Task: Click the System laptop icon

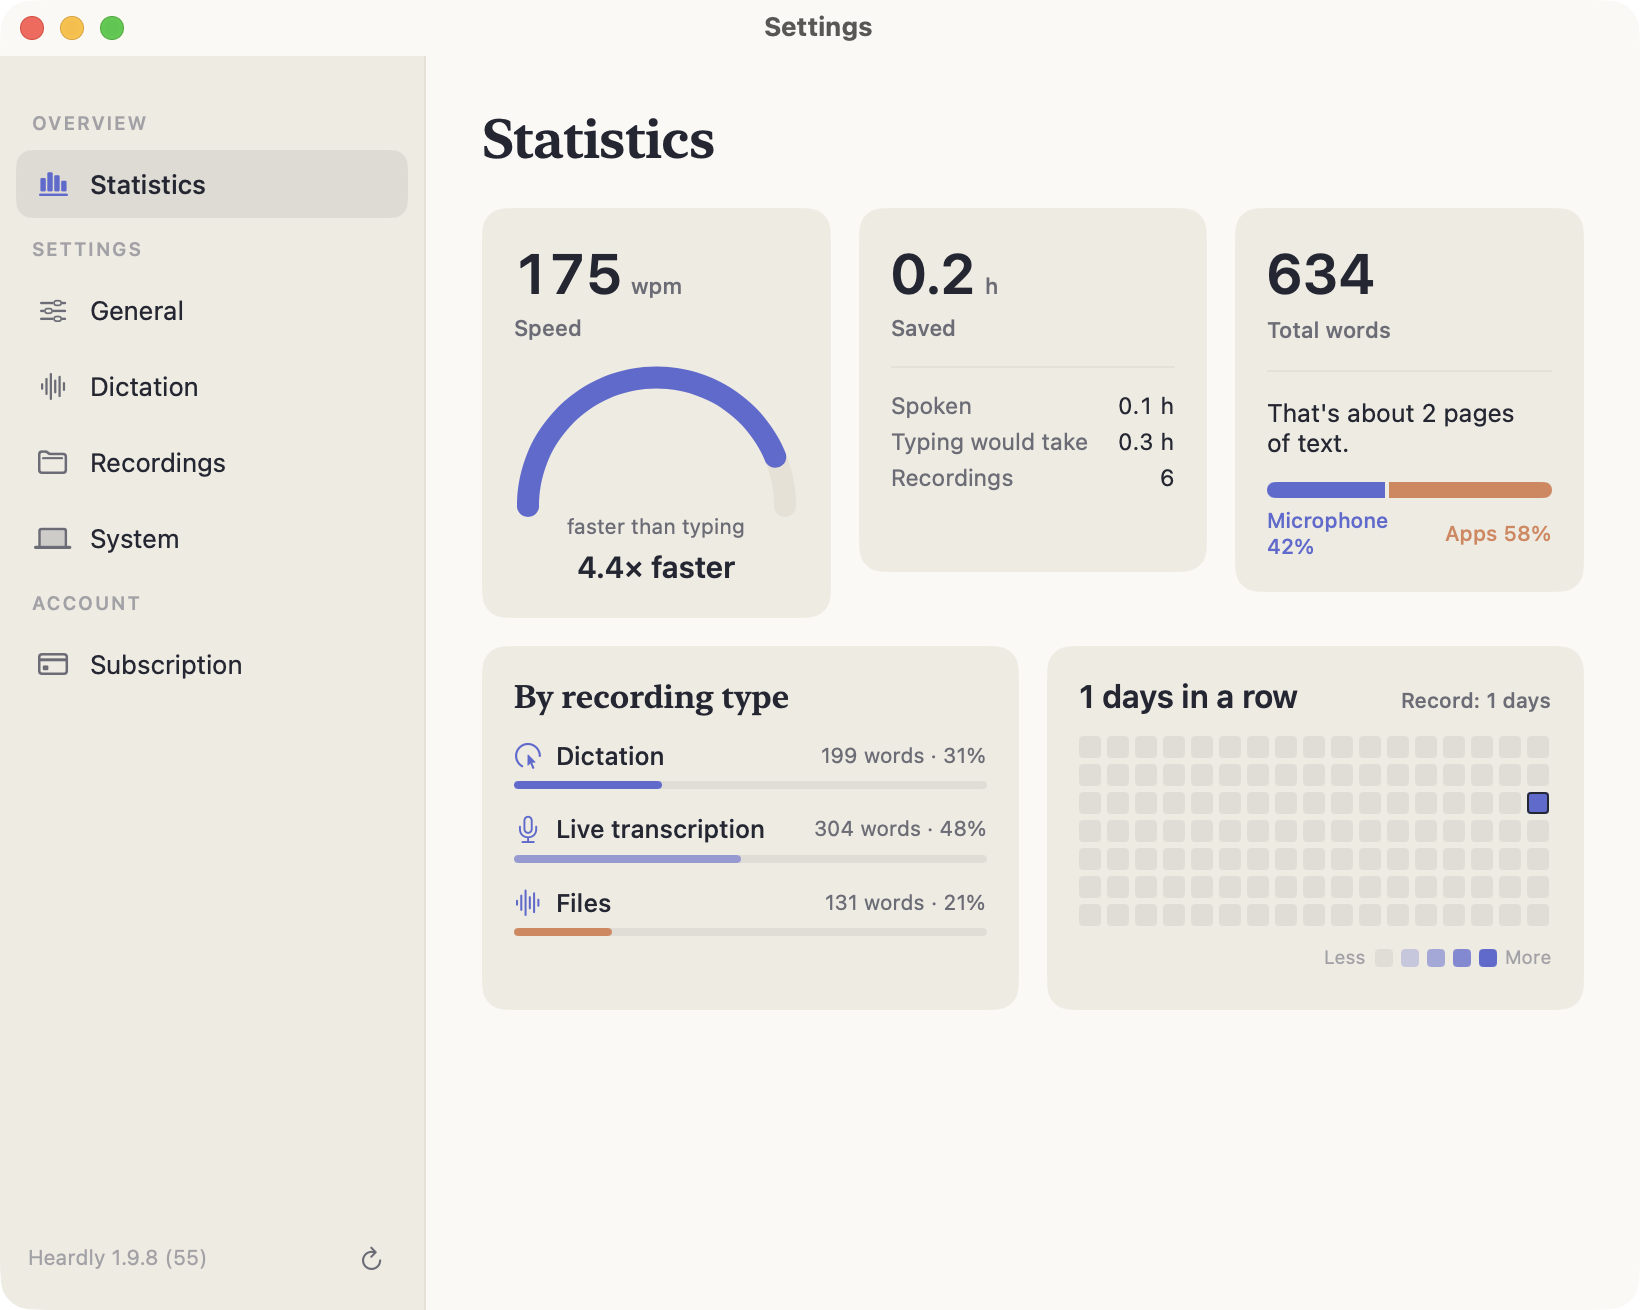Action: 53,539
